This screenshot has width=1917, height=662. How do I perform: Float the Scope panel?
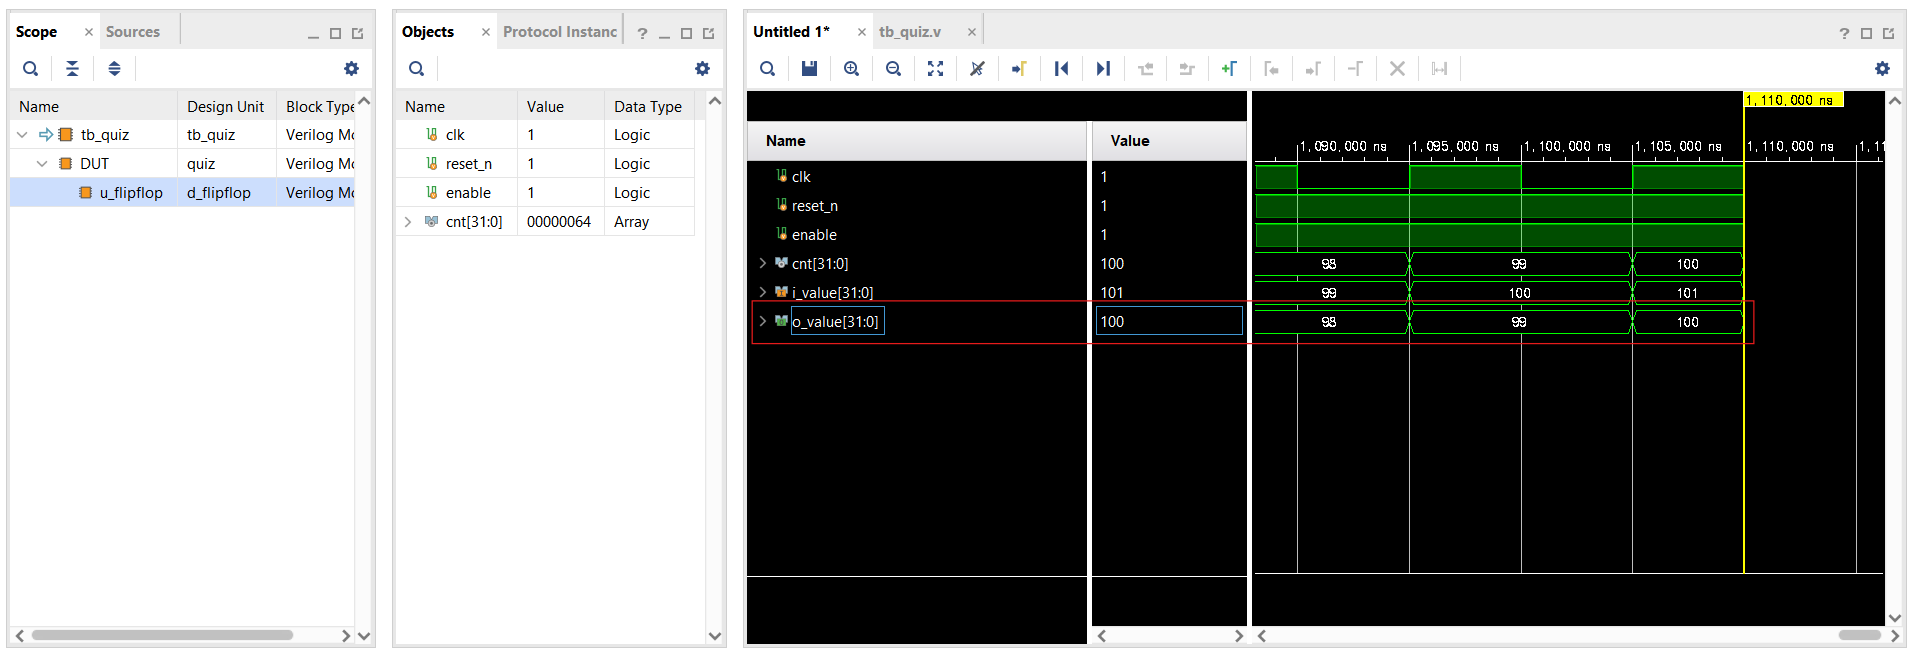pos(357,33)
